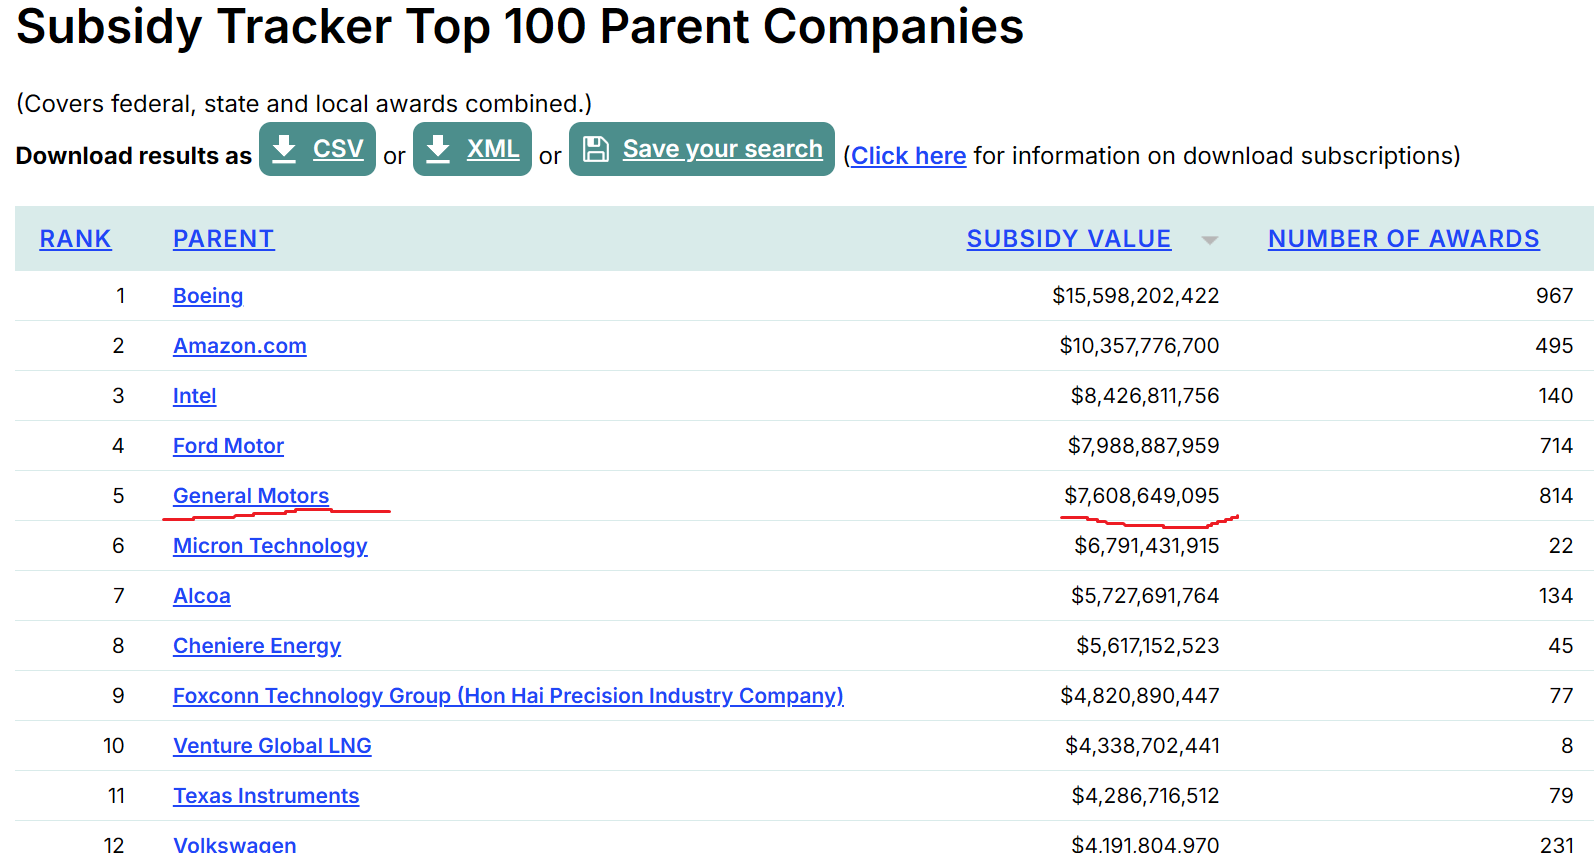Screen dimensions: 1594x853
Task: Open the General Motors link
Action: (x=251, y=496)
